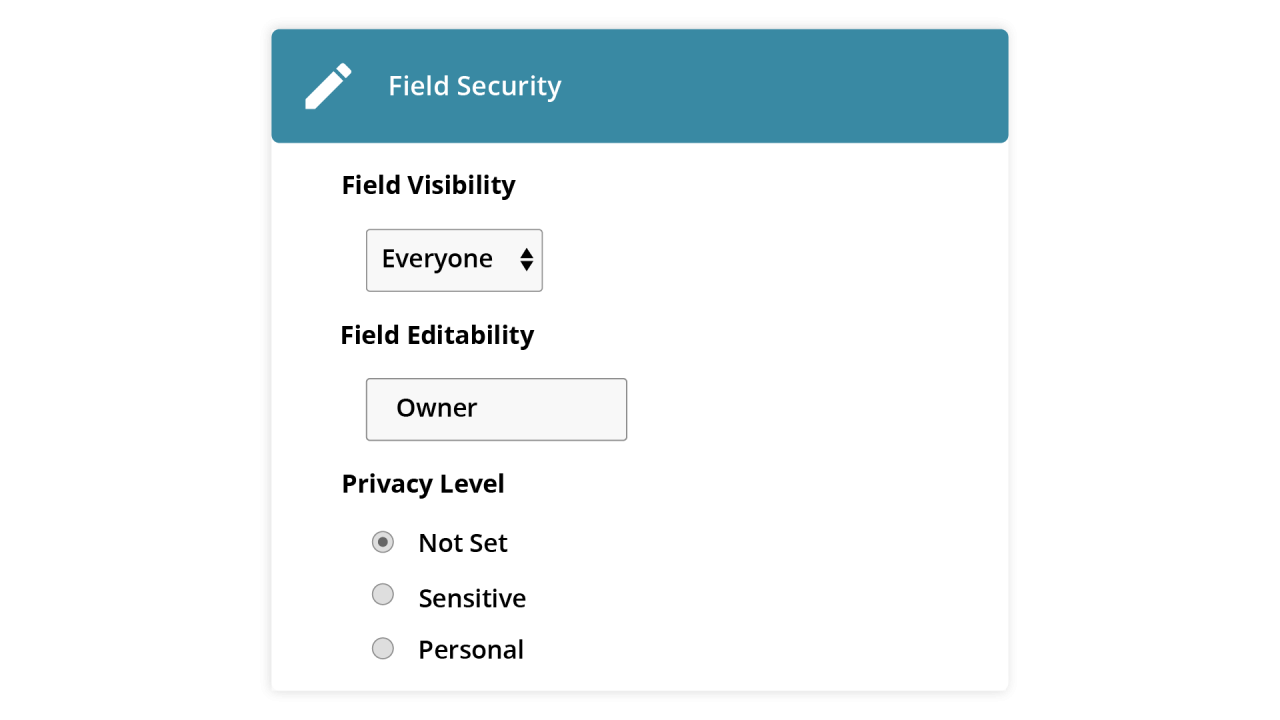The image size is (1280, 720).
Task: Open the Field Editability selector showing Owner
Action: [496, 408]
